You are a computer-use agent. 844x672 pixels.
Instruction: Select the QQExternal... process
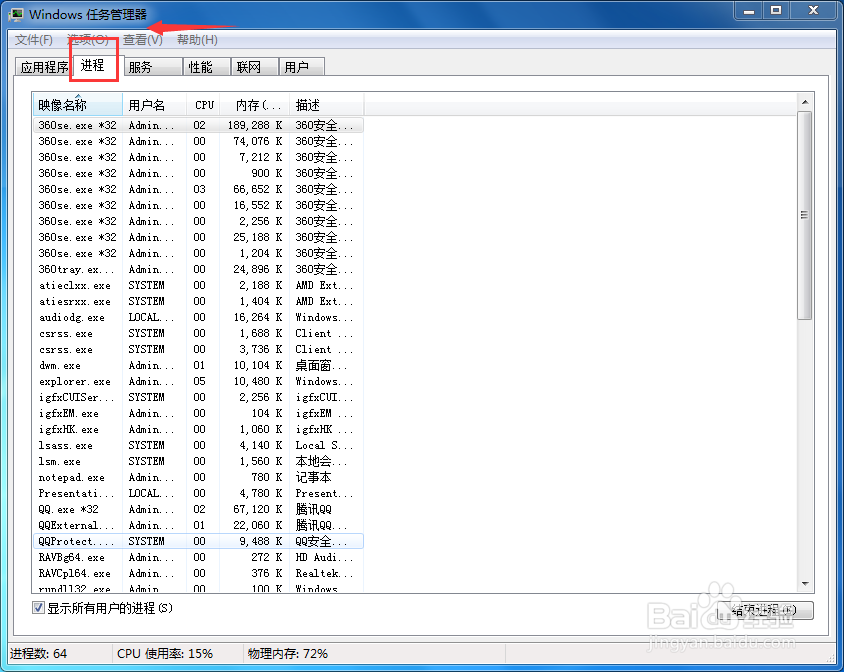pyautogui.click(x=198, y=525)
